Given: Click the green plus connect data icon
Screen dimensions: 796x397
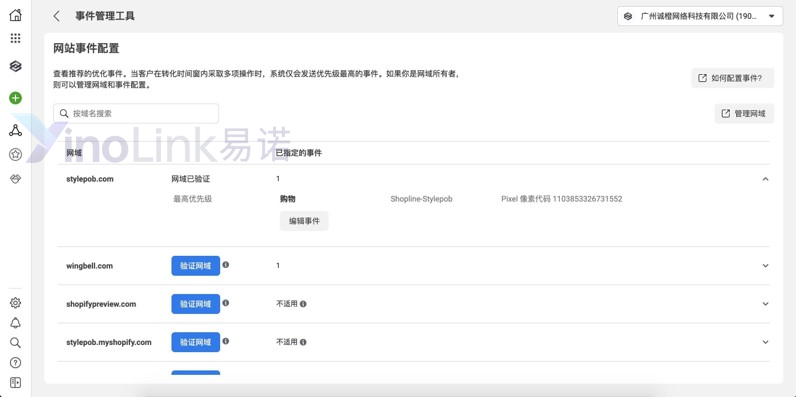Looking at the screenshot, I should tap(15, 98).
